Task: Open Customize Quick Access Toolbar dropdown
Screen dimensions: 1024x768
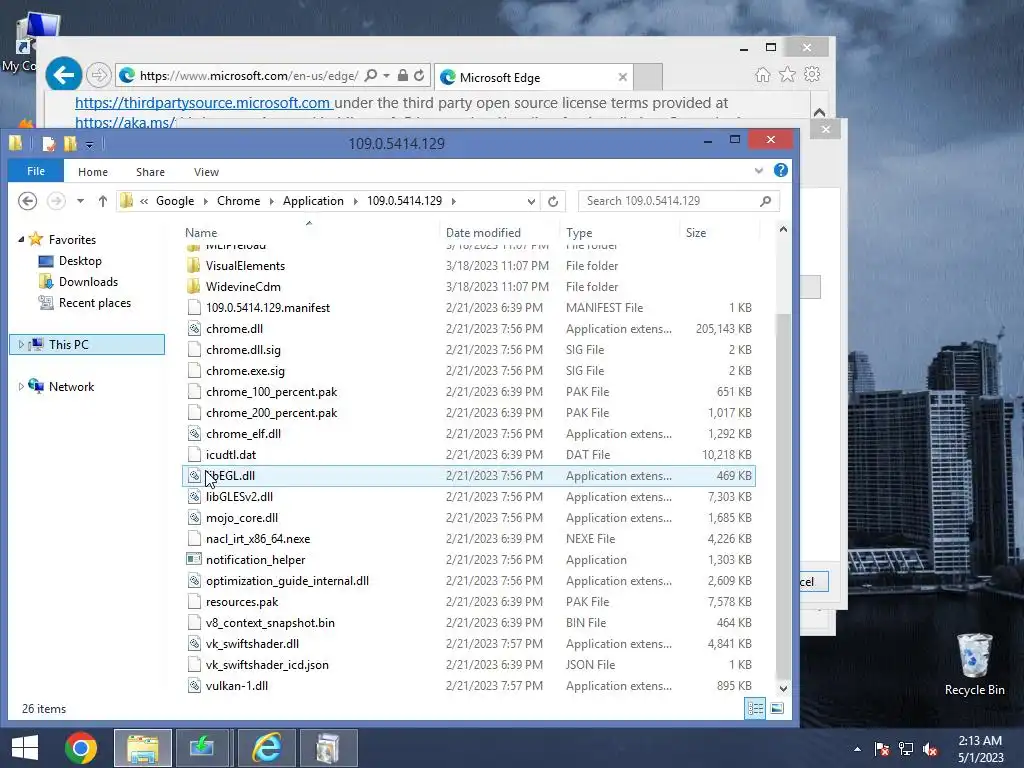Action: 89,144
